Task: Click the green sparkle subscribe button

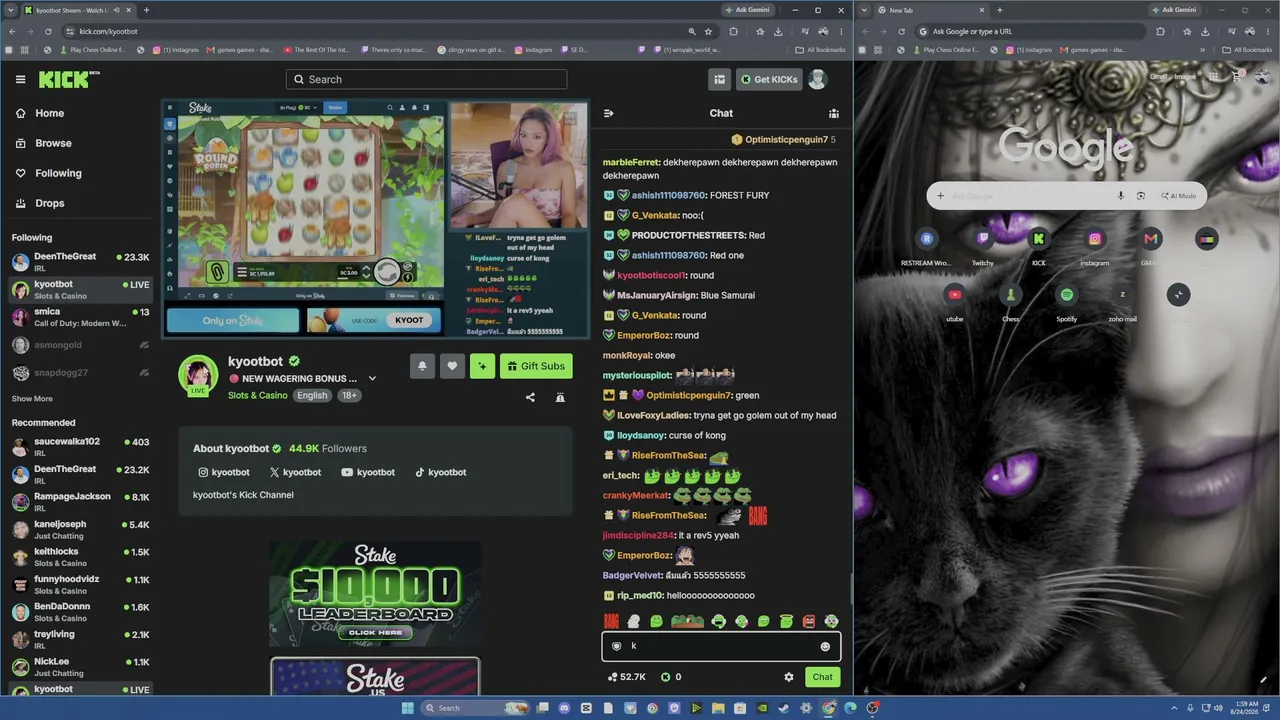Action: pos(482,366)
